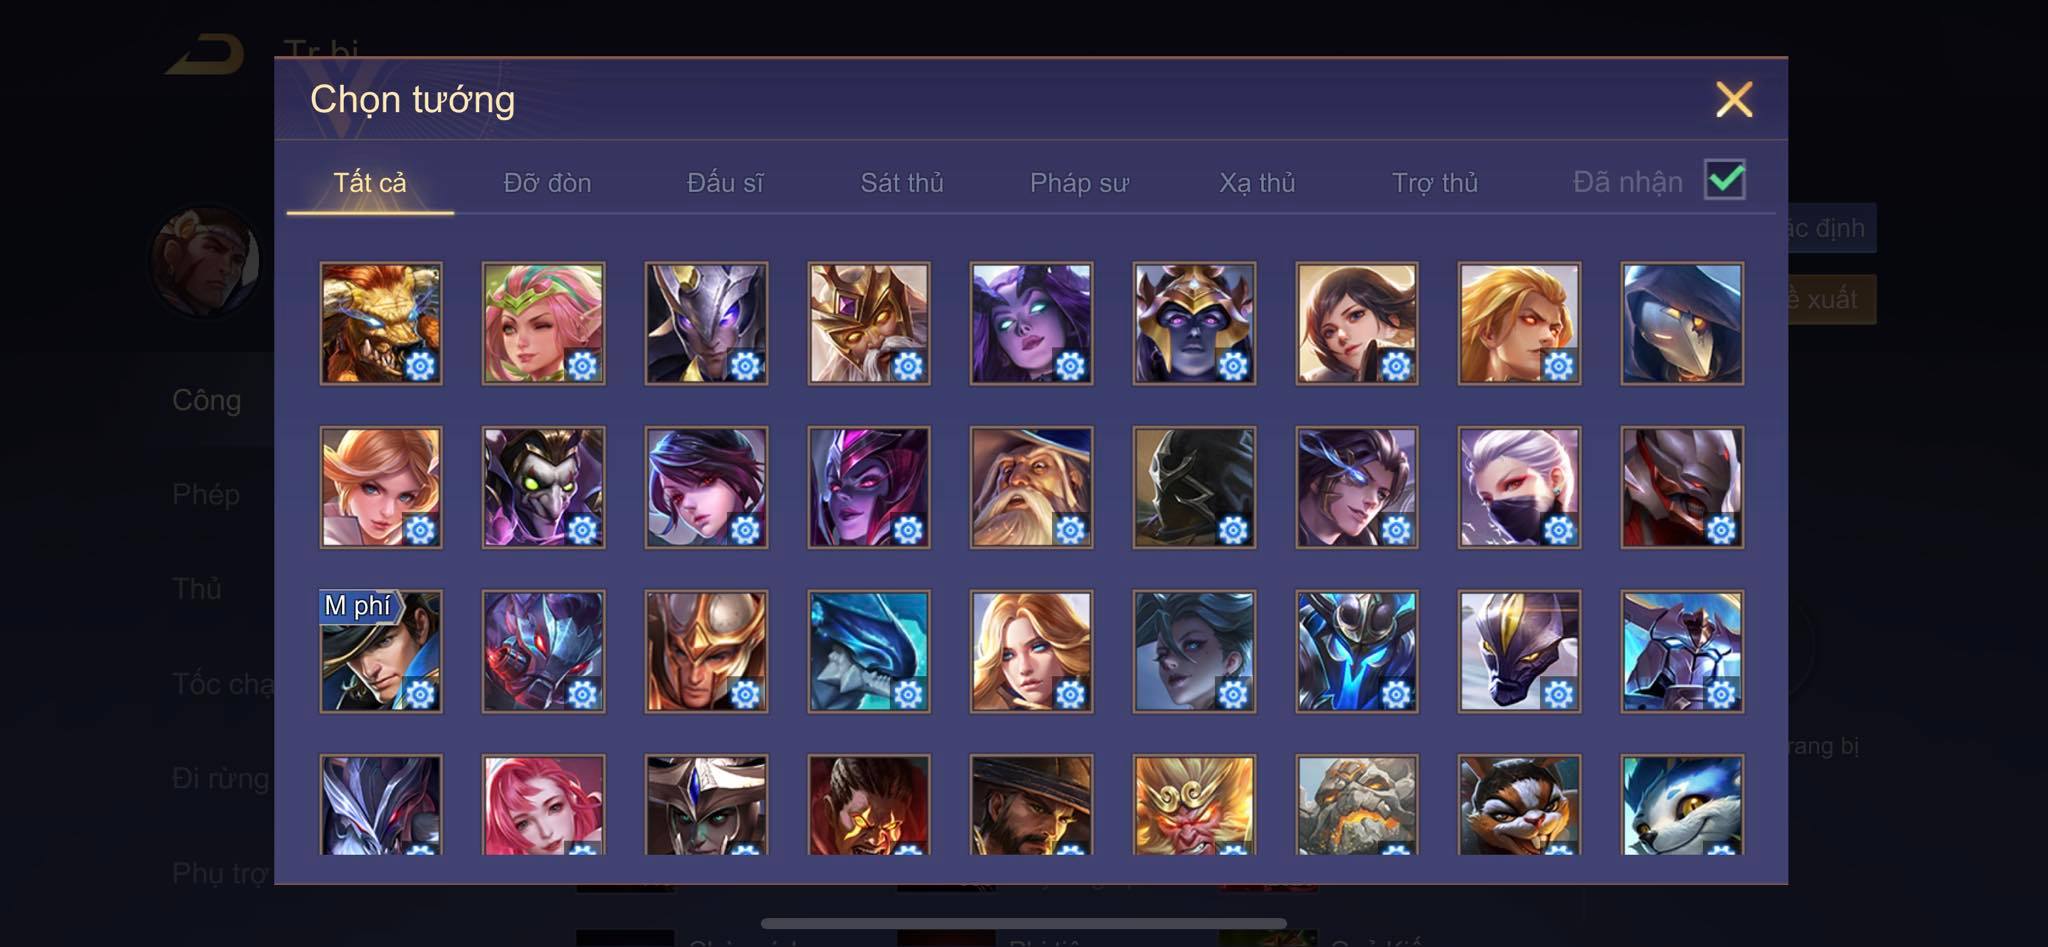Close the Chọn tướng dialog
The height and width of the screenshot is (947, 2048).
tap(1734, 100)
